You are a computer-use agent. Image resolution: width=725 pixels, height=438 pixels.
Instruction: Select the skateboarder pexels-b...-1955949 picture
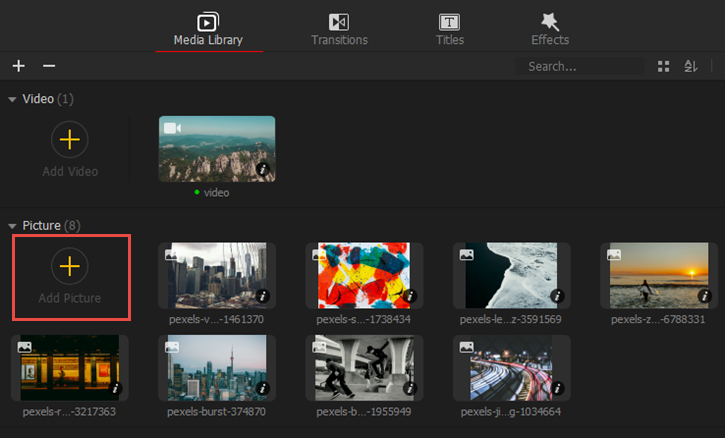click(x=364, y=368)
